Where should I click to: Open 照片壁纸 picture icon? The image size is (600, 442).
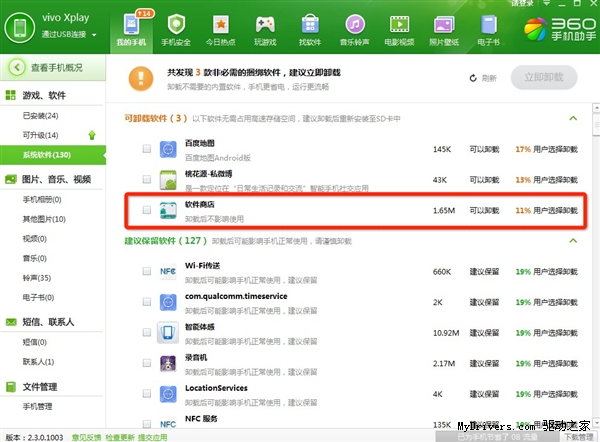tap(444, 25)
